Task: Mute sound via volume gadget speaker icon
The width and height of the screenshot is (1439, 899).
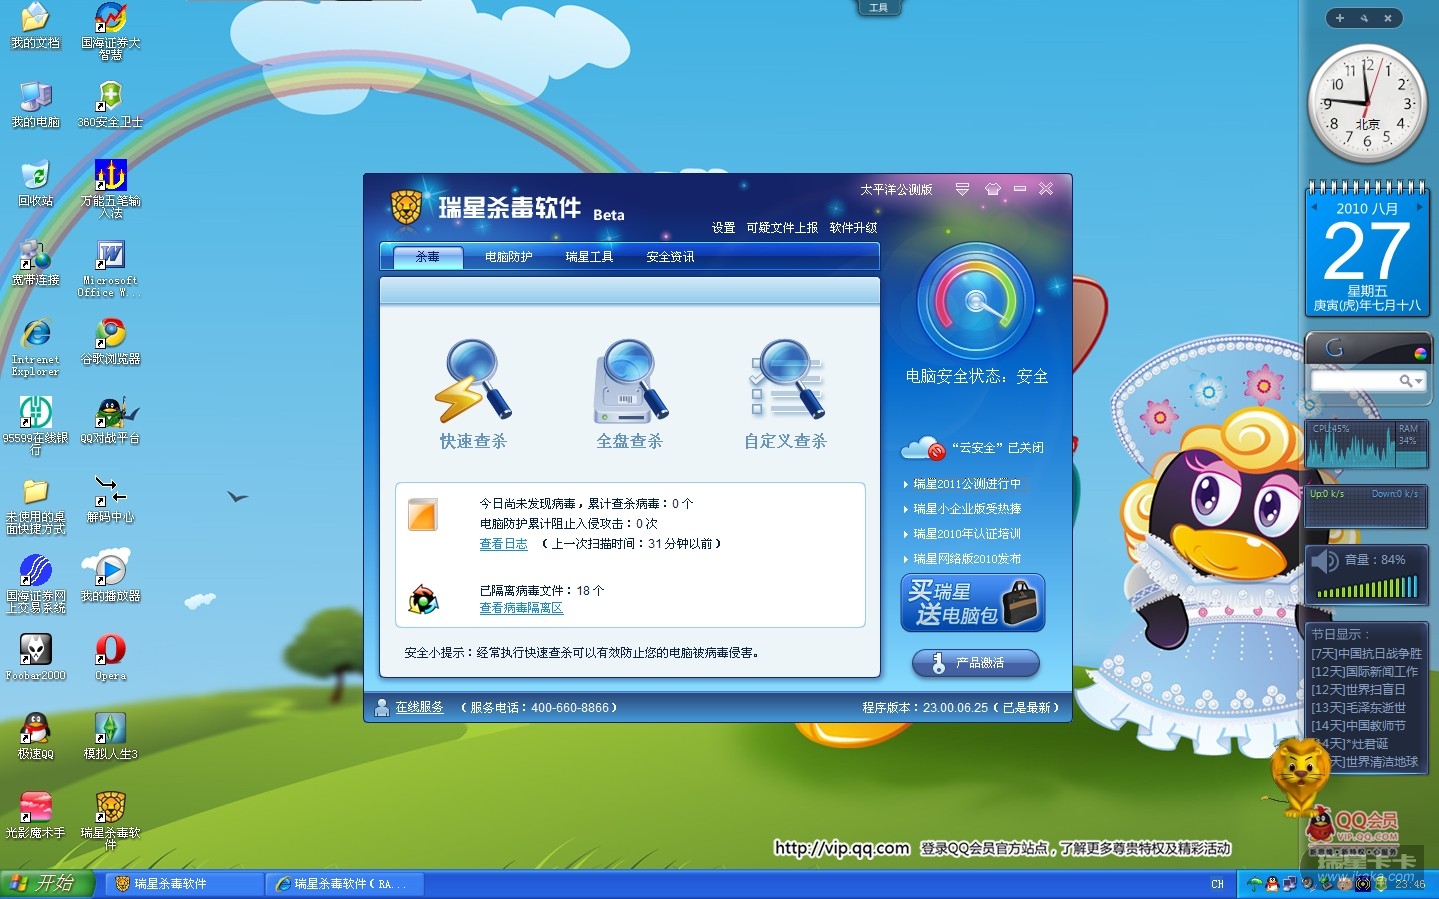Action: point(1325,561)
